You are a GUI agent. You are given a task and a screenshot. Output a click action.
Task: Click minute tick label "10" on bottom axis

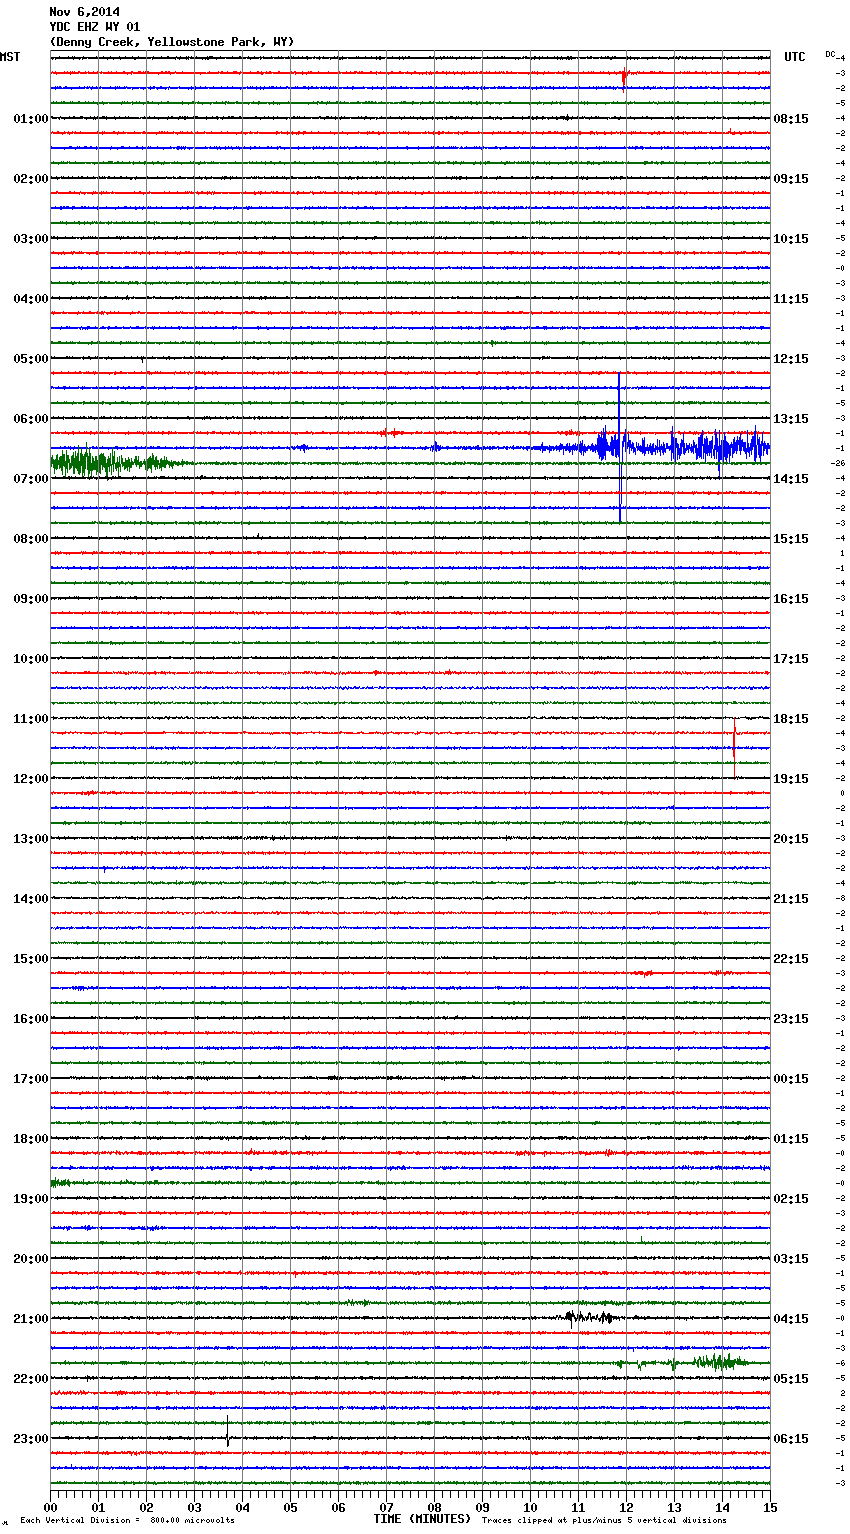[x=530, y=1507]
